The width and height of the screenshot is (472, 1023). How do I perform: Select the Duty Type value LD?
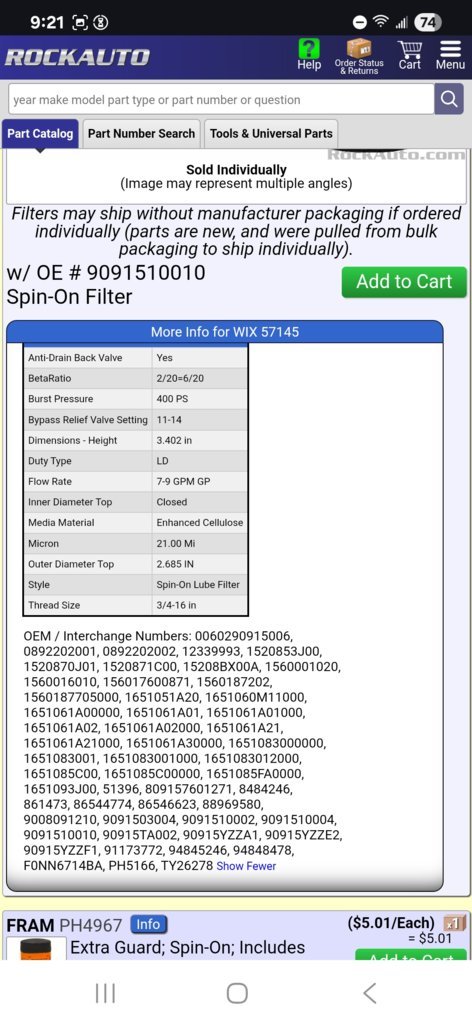tap(163, 461)
